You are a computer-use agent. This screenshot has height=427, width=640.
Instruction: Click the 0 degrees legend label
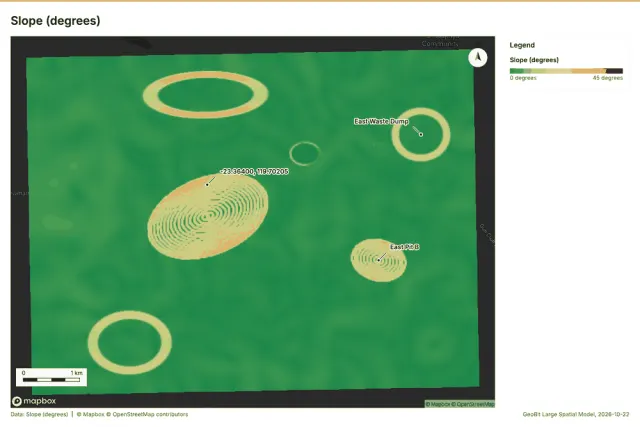coord(523,78)
